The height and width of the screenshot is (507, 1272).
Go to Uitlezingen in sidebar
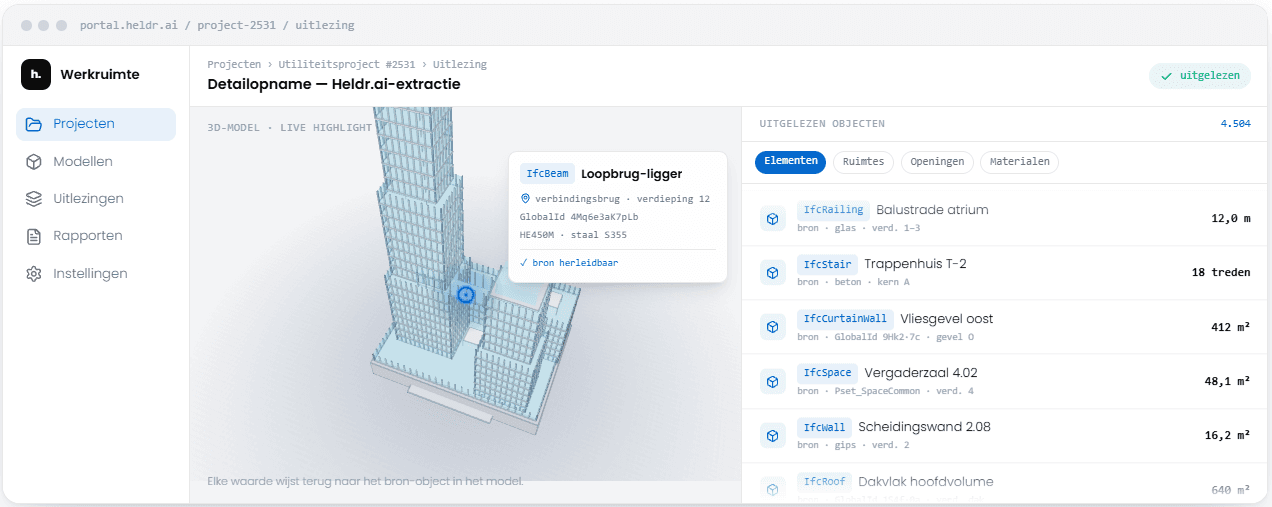click(x=96, y=199)
